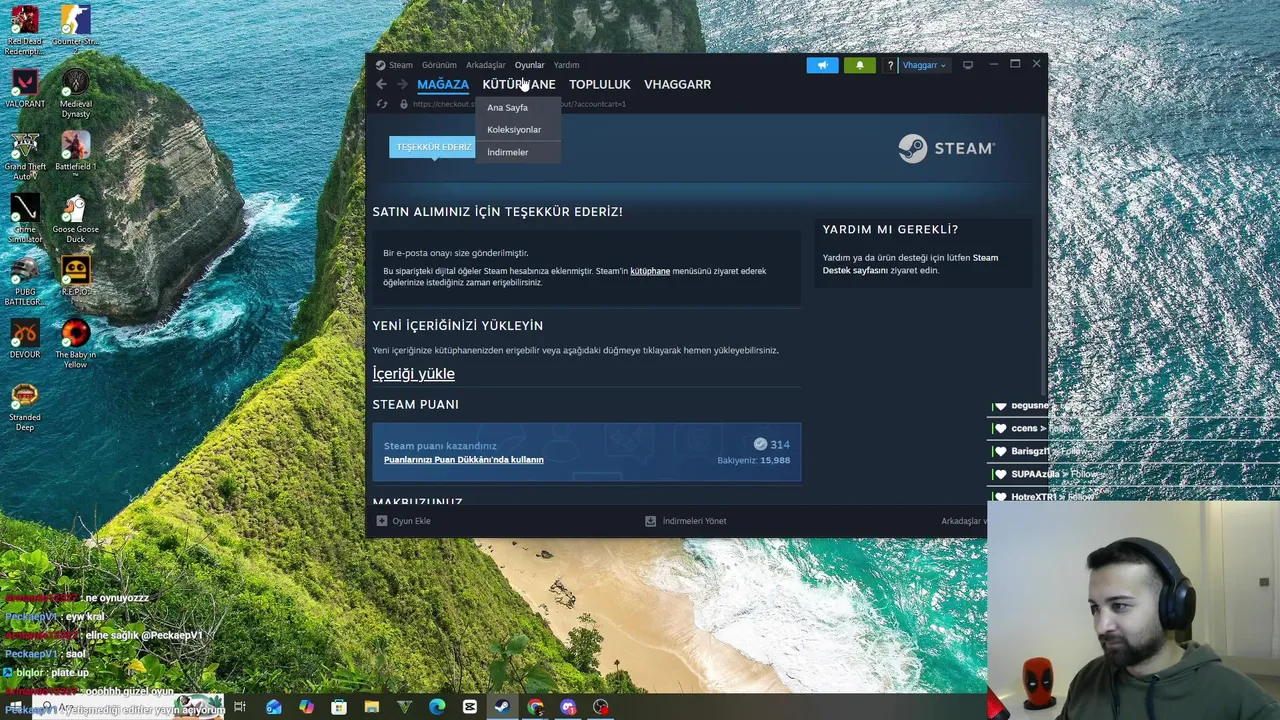Click the Steam icon in the taskbar
The image size is (1280, 720).
click(502, 707)
